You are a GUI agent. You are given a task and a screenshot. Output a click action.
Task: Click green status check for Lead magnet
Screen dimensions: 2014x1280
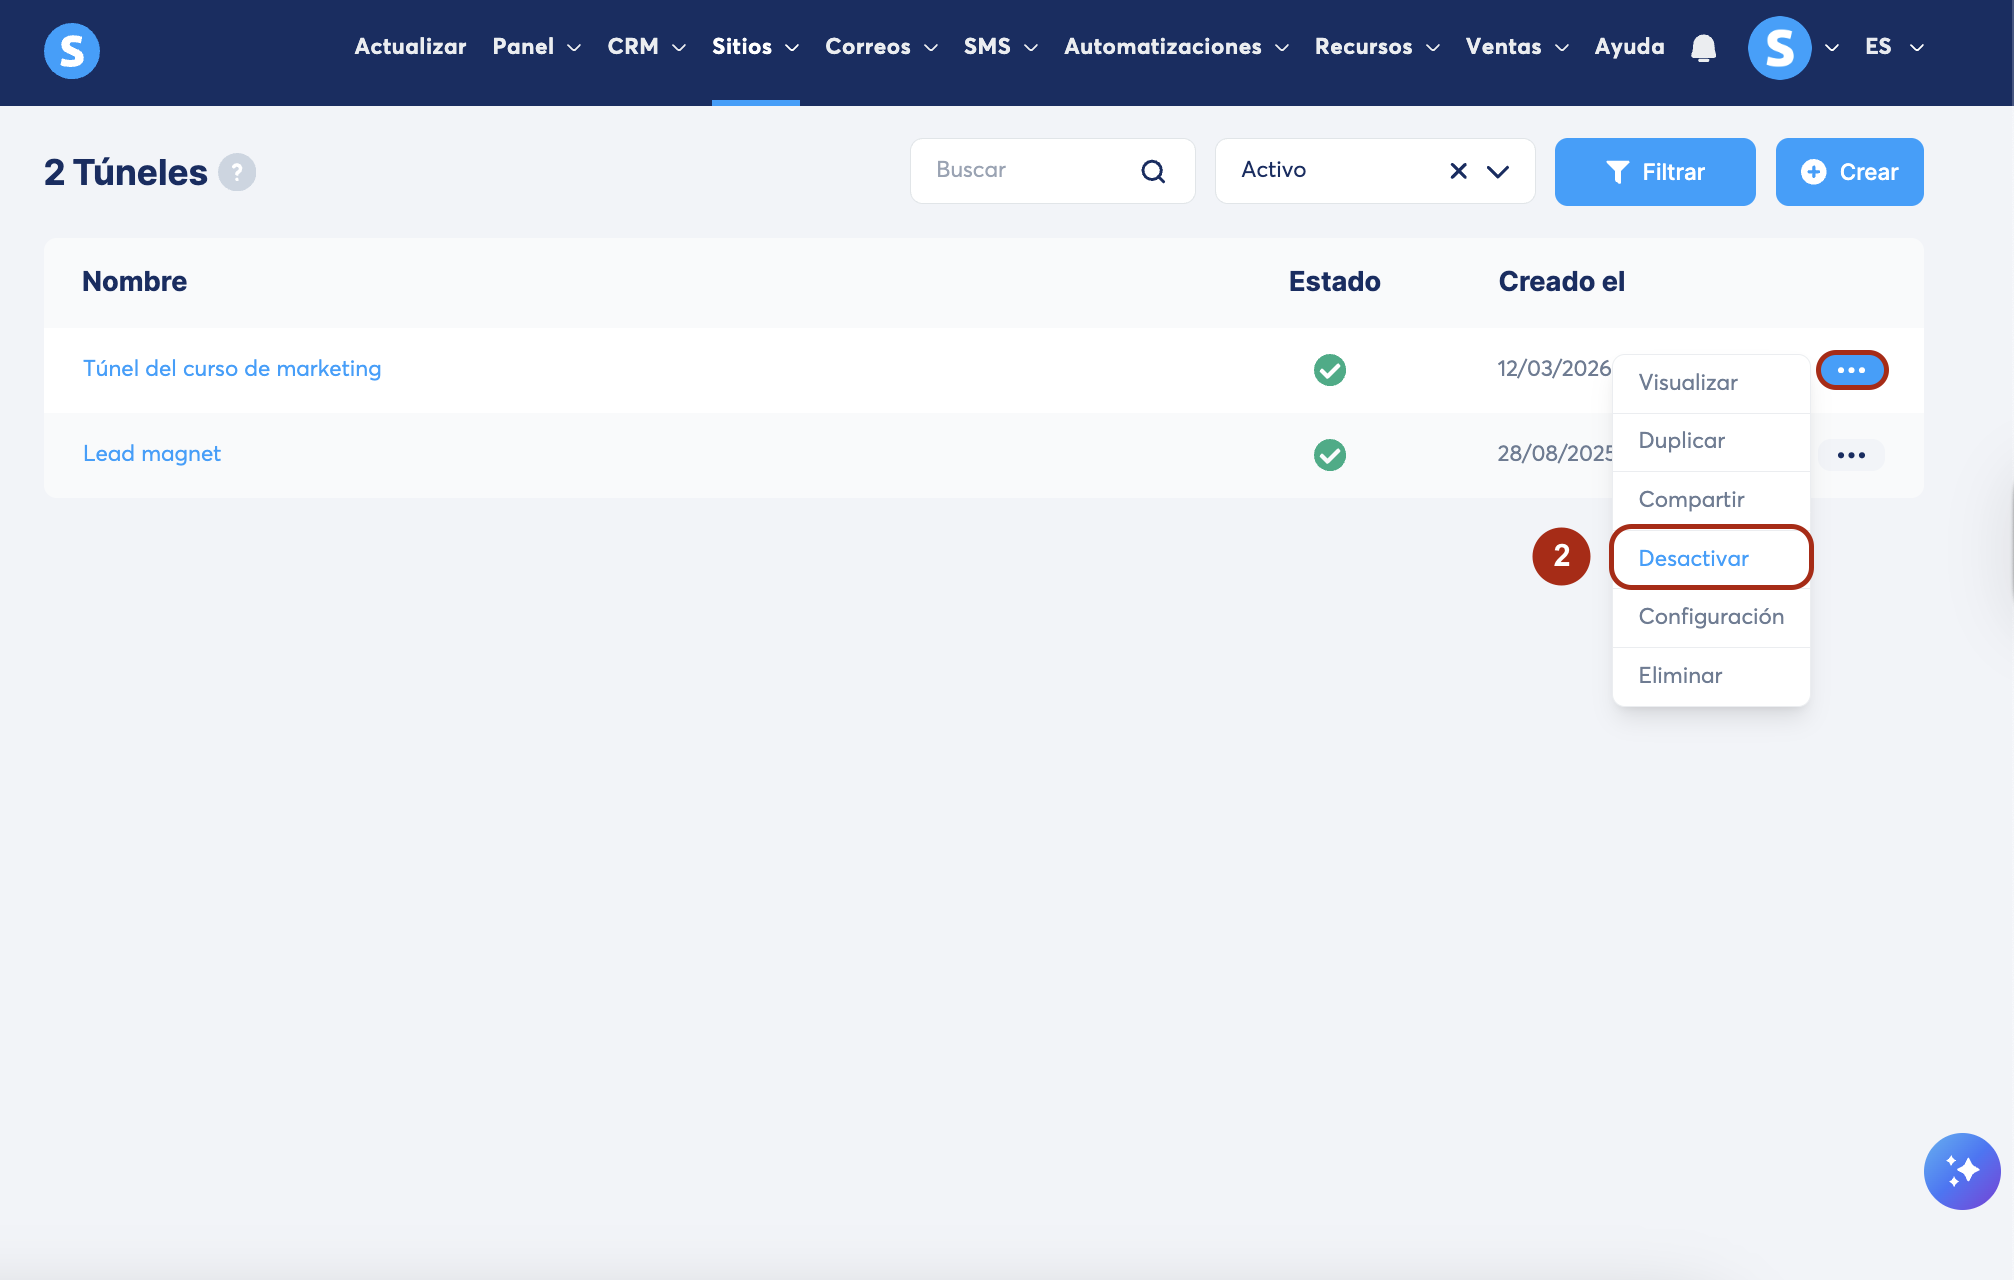[1329, 455]
